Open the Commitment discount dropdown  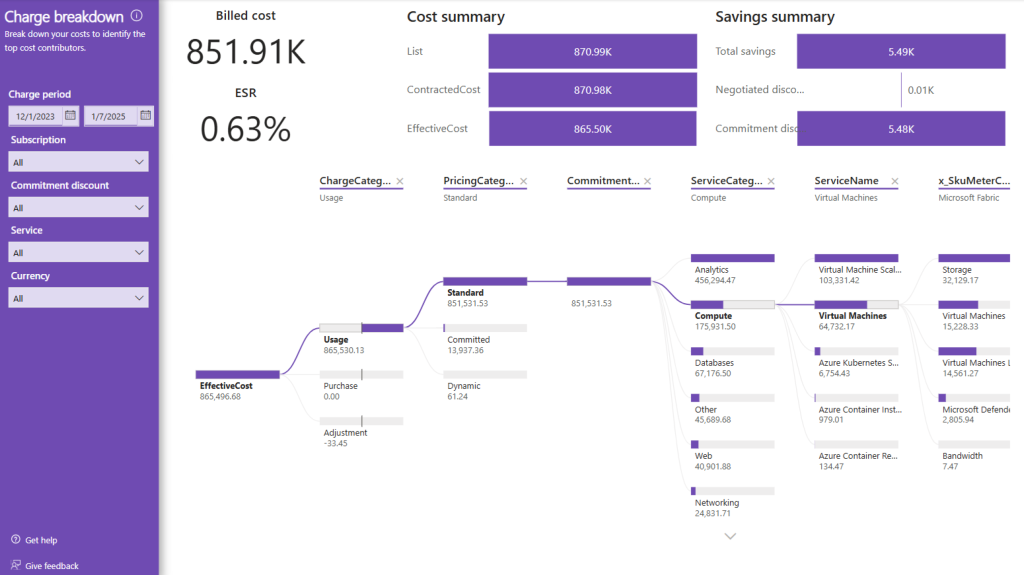(x=78, y=207)
